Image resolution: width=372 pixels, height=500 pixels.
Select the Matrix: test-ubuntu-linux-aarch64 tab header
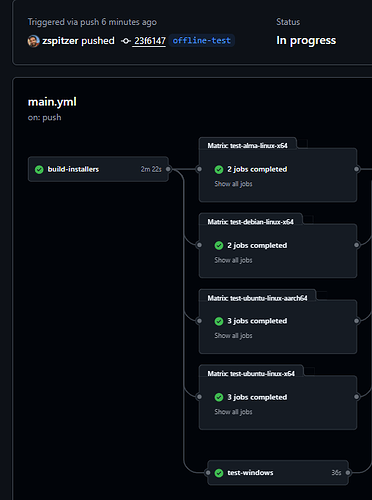257,298
